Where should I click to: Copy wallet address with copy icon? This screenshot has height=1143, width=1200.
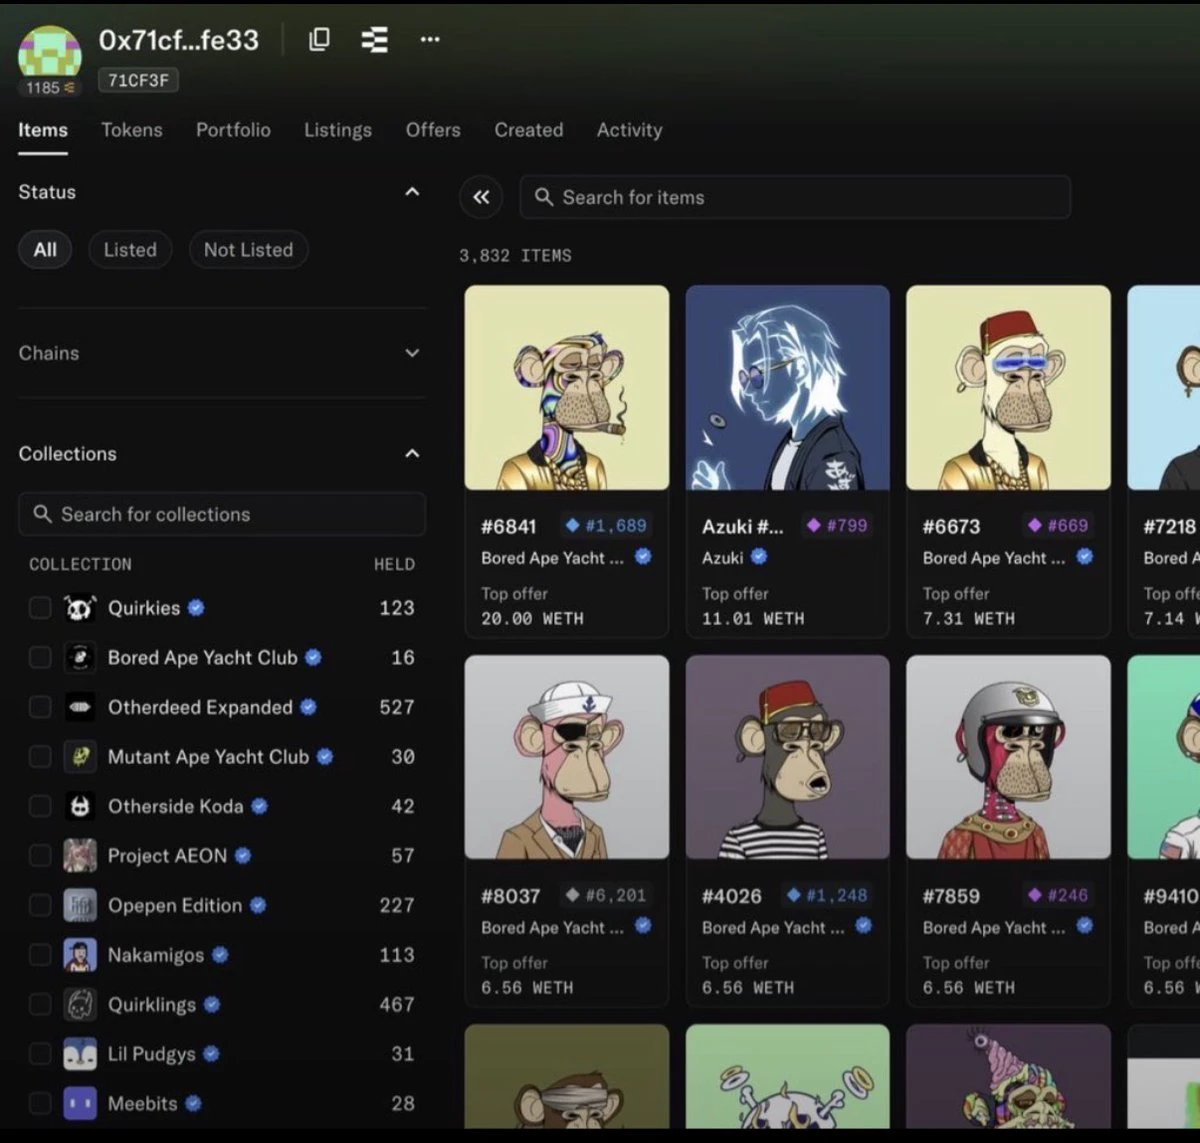point(319,40)
